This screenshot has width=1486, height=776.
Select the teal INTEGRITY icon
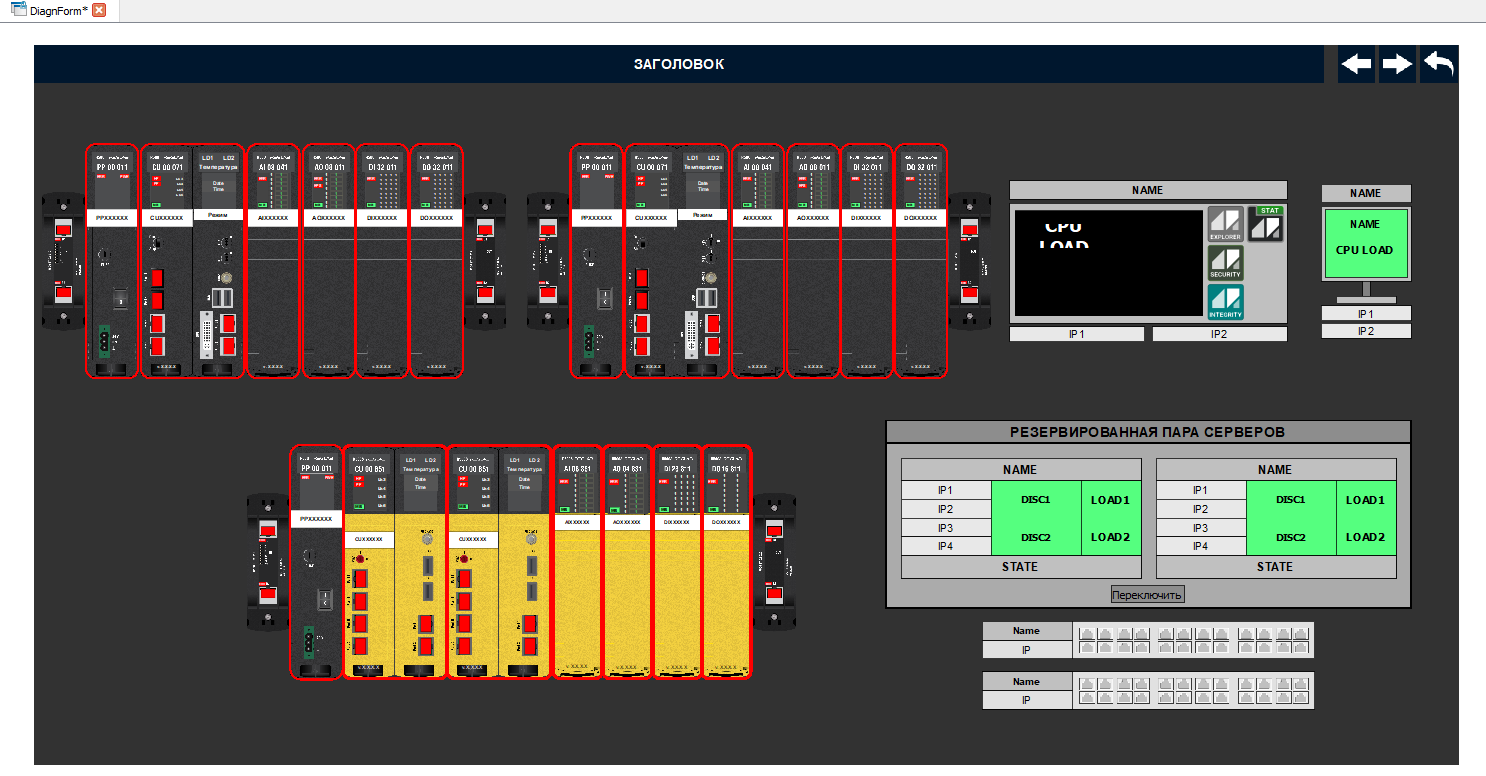1225,302
